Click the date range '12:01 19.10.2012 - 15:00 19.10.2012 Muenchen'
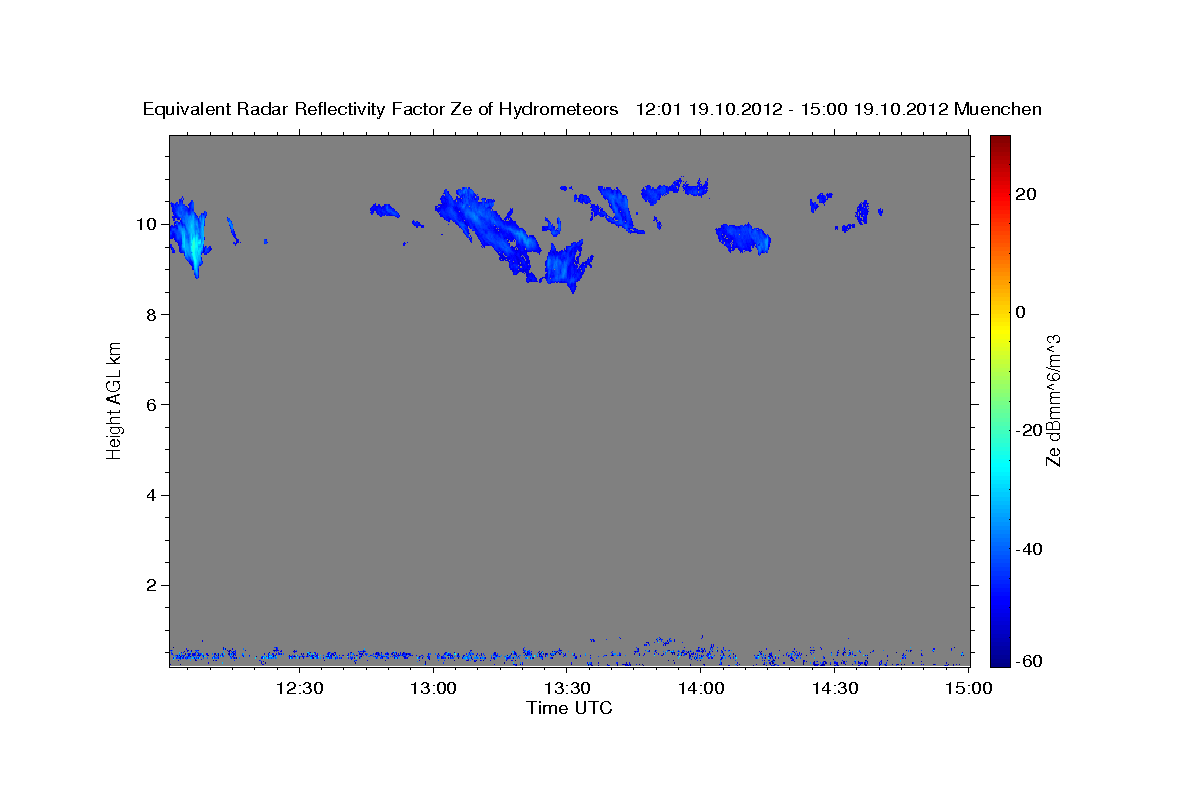The height and width of the screenshot is (800, 1200). coord(839,109)
